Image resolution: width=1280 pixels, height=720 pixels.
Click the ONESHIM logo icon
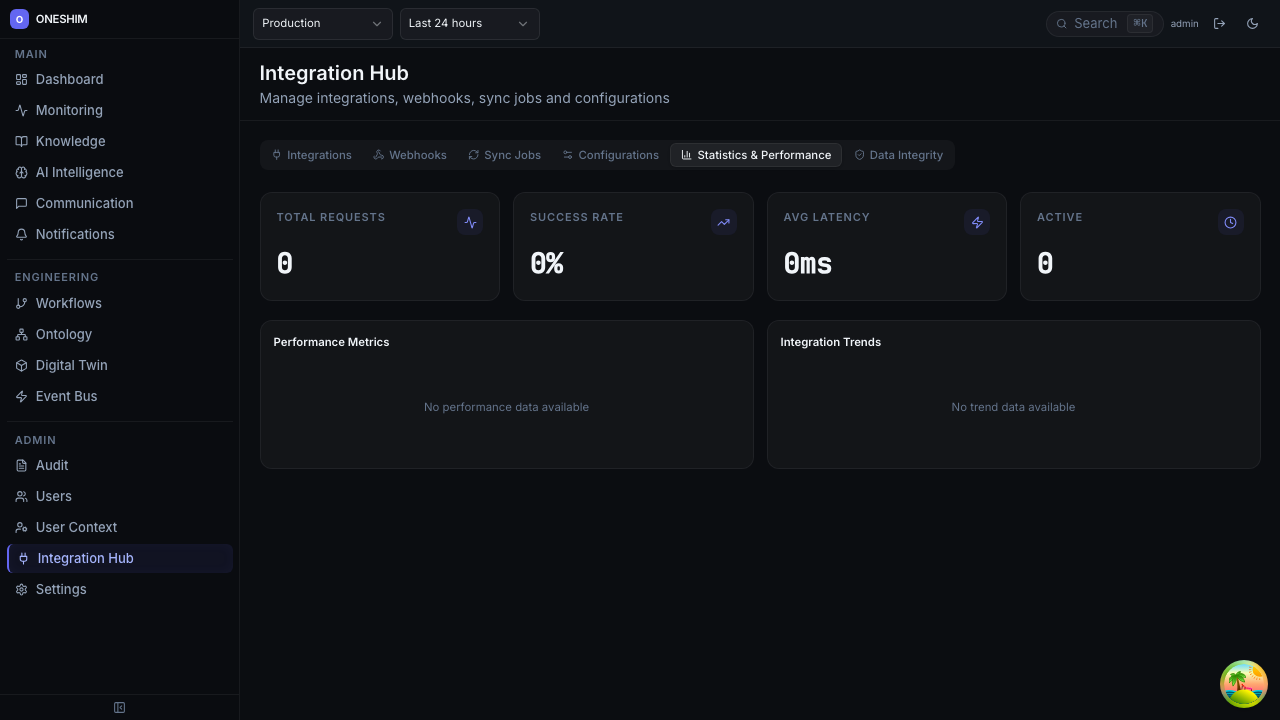click(19, 19)
